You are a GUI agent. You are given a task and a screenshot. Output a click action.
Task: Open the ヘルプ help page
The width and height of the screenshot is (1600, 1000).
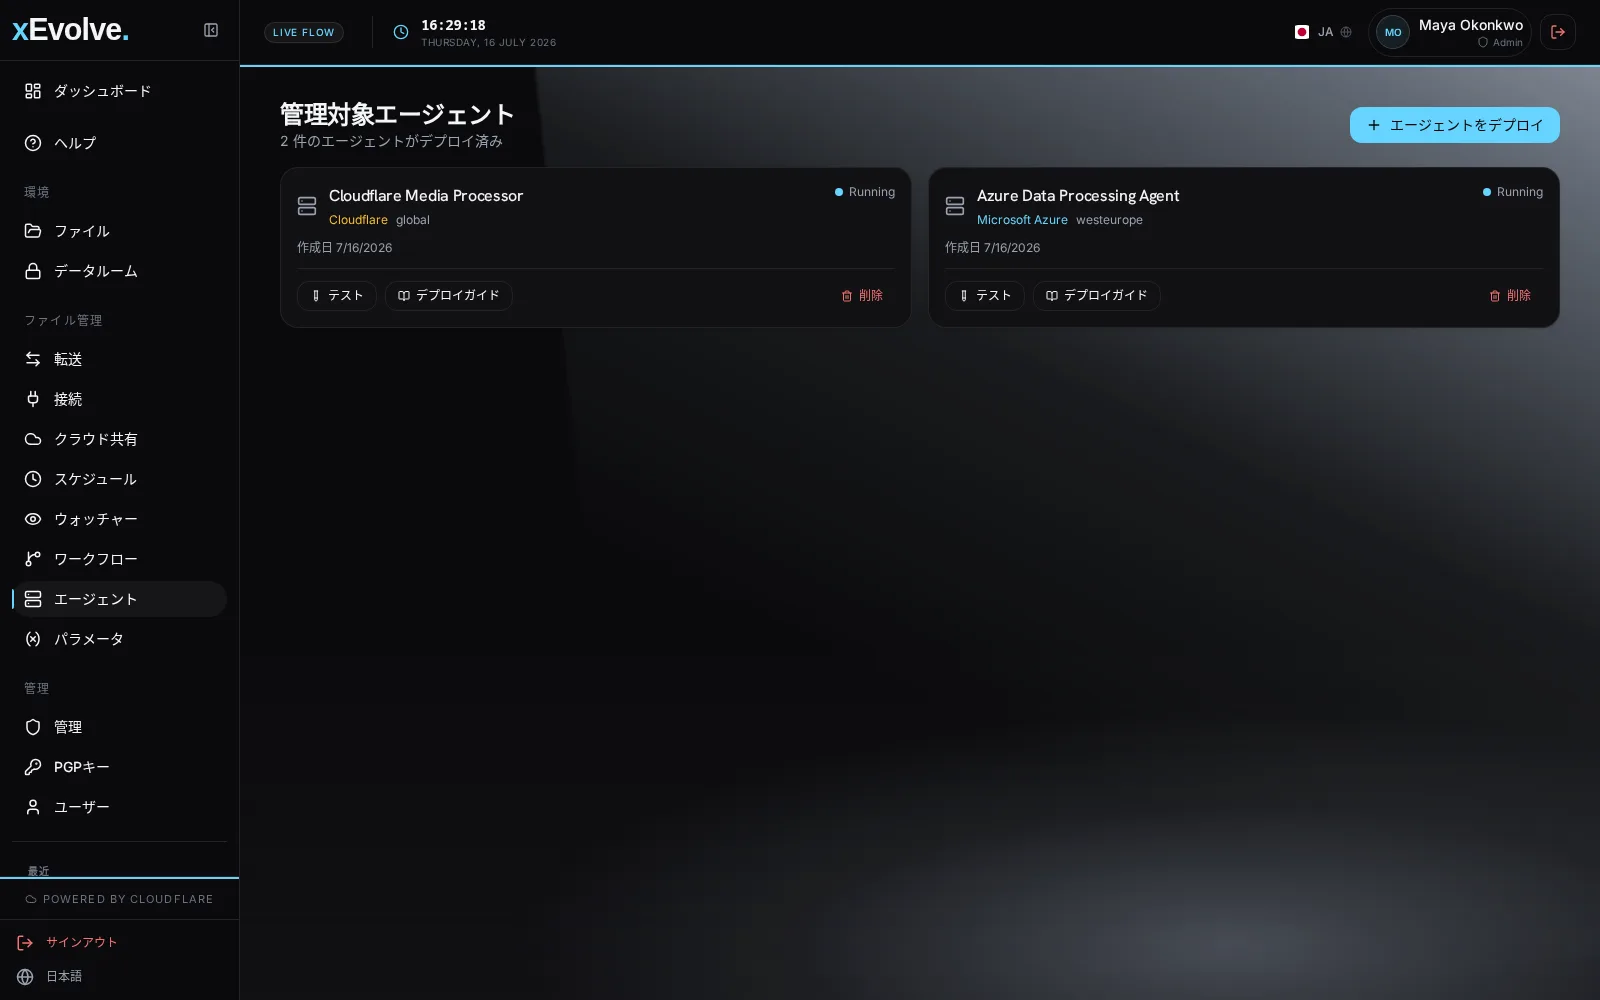coord(119,143)
